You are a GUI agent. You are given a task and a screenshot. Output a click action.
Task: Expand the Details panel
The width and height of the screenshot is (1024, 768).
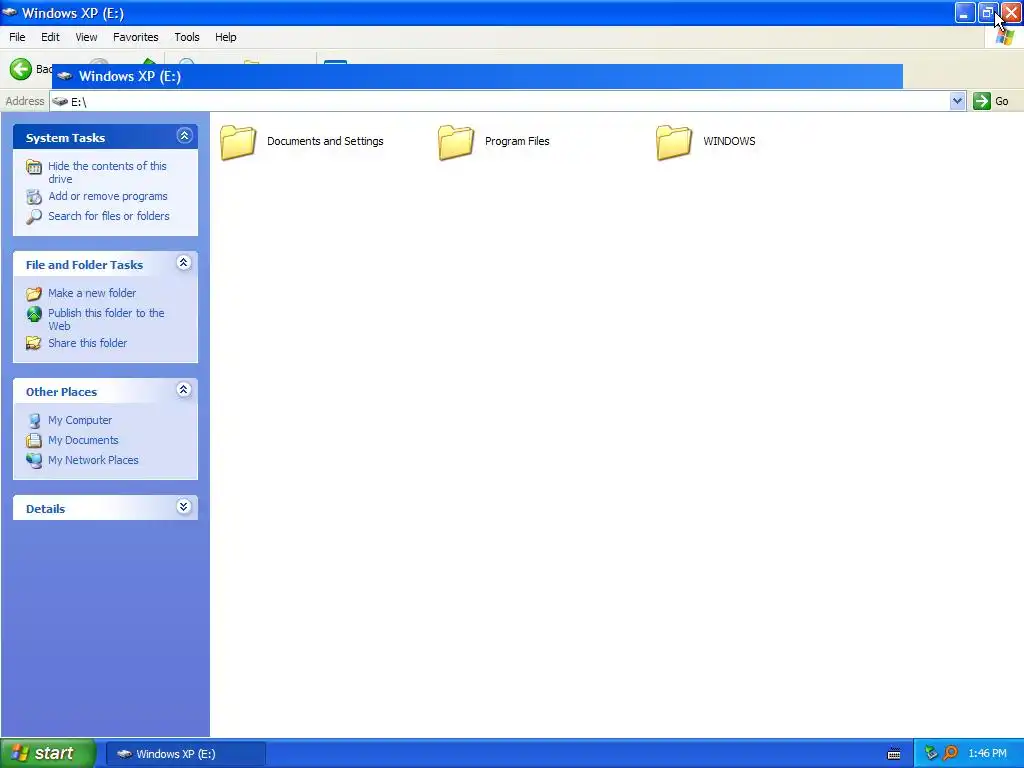[184, 507]
